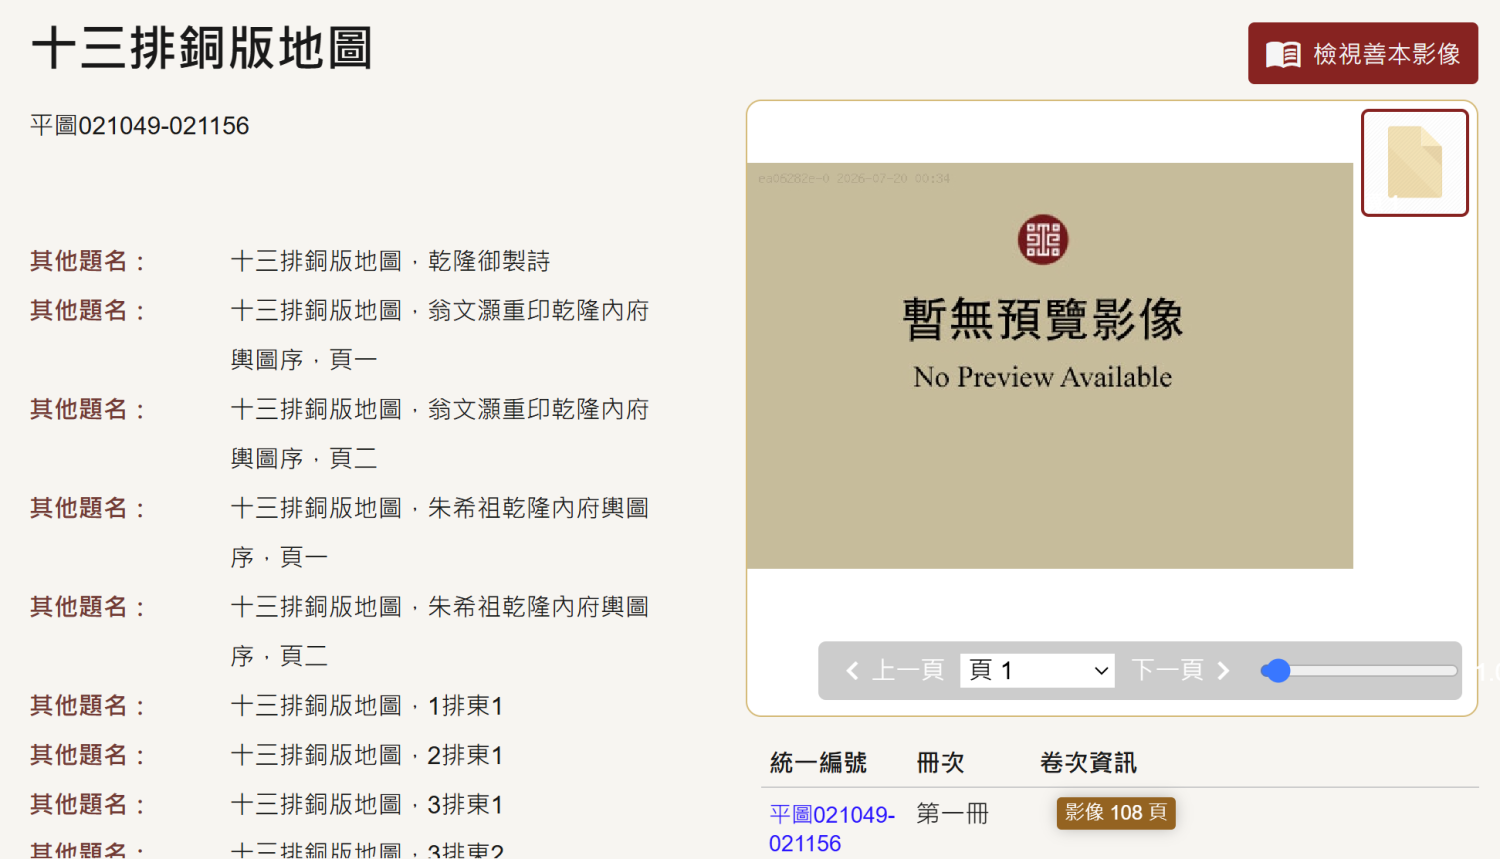Go to next page 下一頁

point(1181,670)
